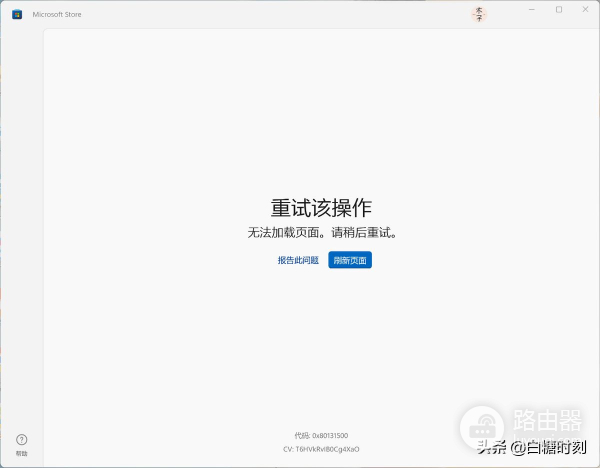The image size is (600, 468).
Task: Maximize the Microsoft Store window
Action: pos(559,10)
